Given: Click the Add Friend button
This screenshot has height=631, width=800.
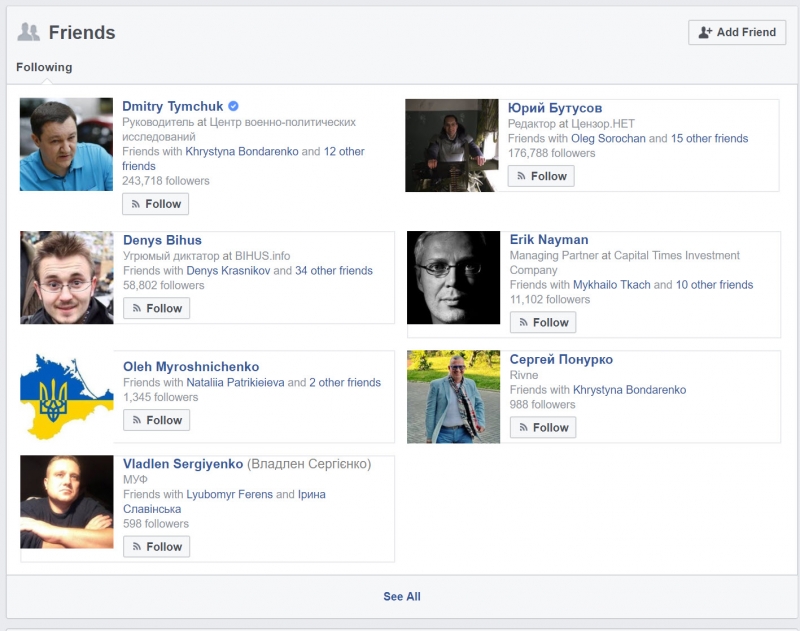Looking at the screenshot, I should (736, 32).
